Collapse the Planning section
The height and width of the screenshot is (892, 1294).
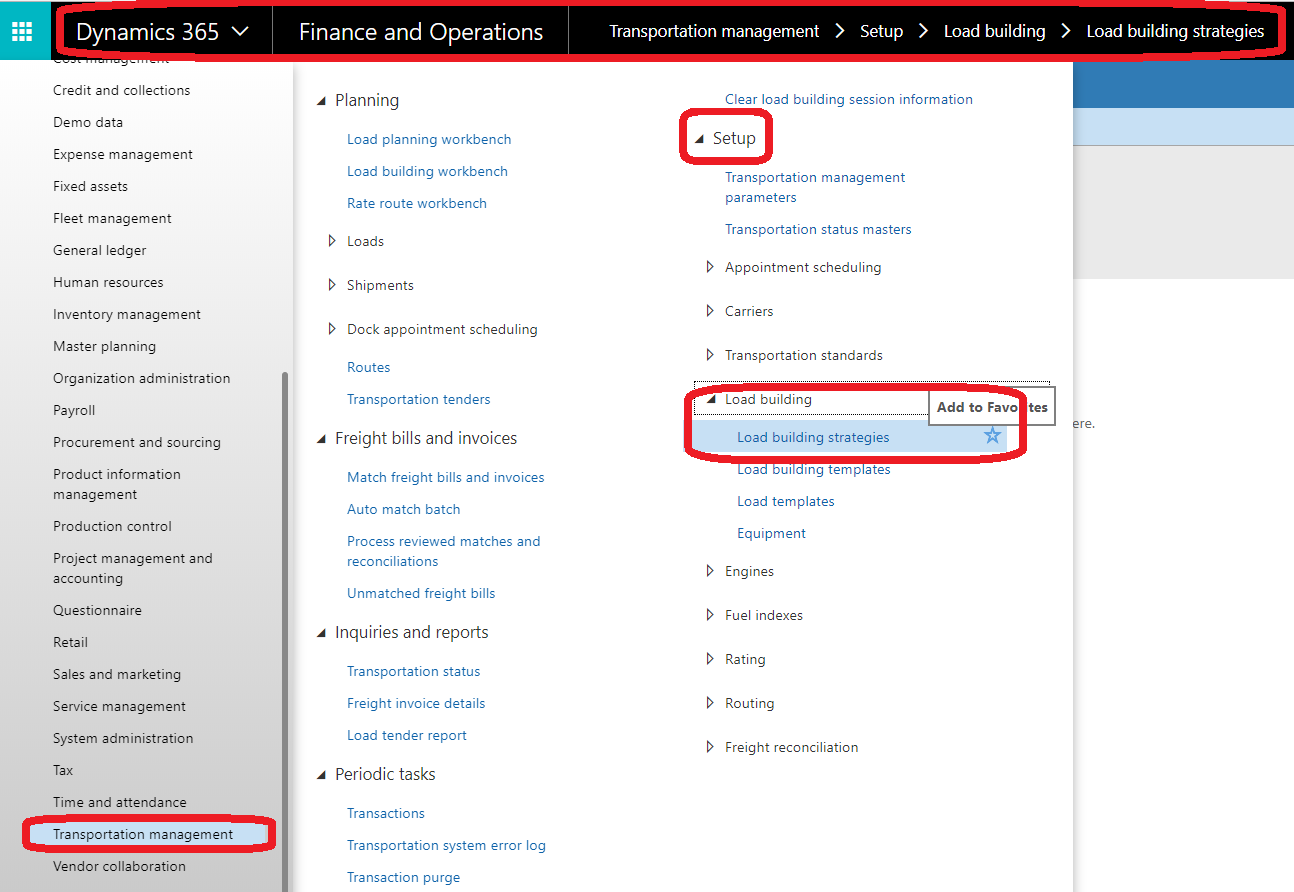click(x=321, y=100)
